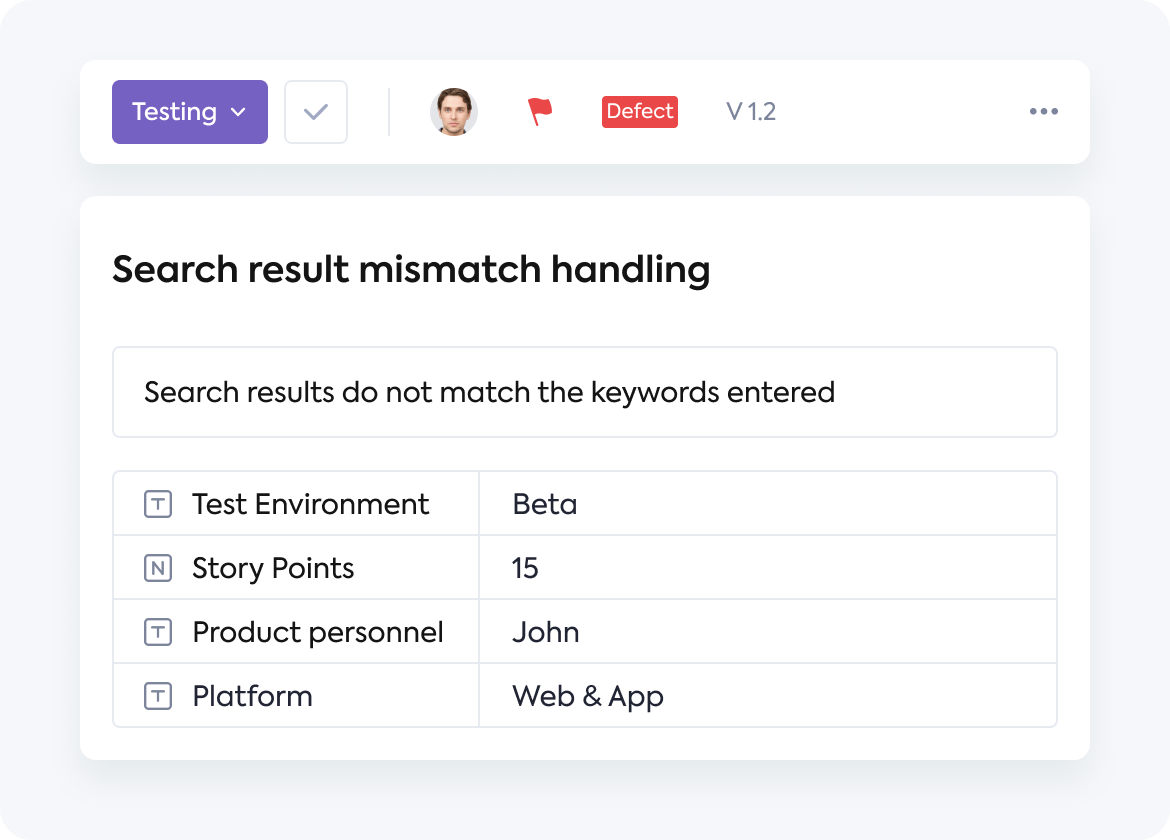Open the three-dot more options menu
1170x840 pixels.
pyautogui.click(x=1043, y=111)
